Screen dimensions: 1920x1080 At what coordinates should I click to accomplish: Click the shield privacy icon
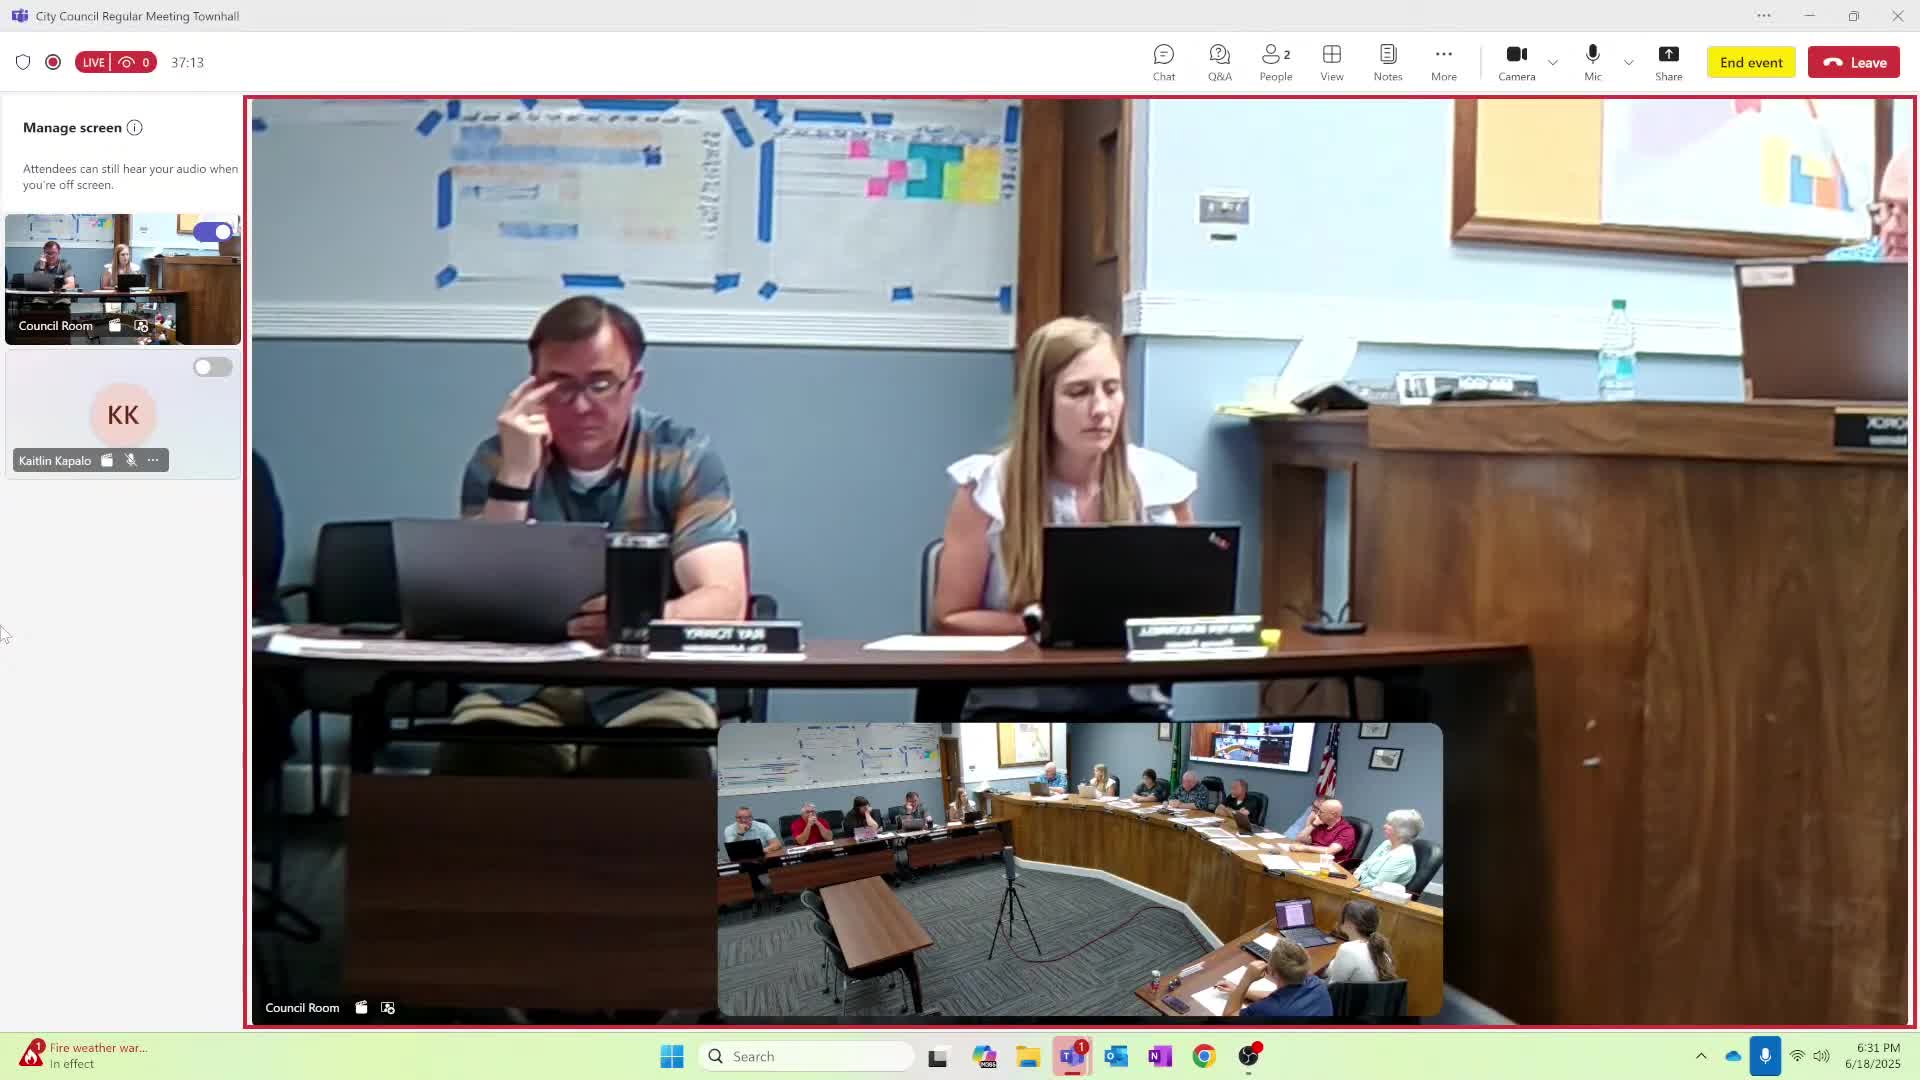tap(23, 62)
